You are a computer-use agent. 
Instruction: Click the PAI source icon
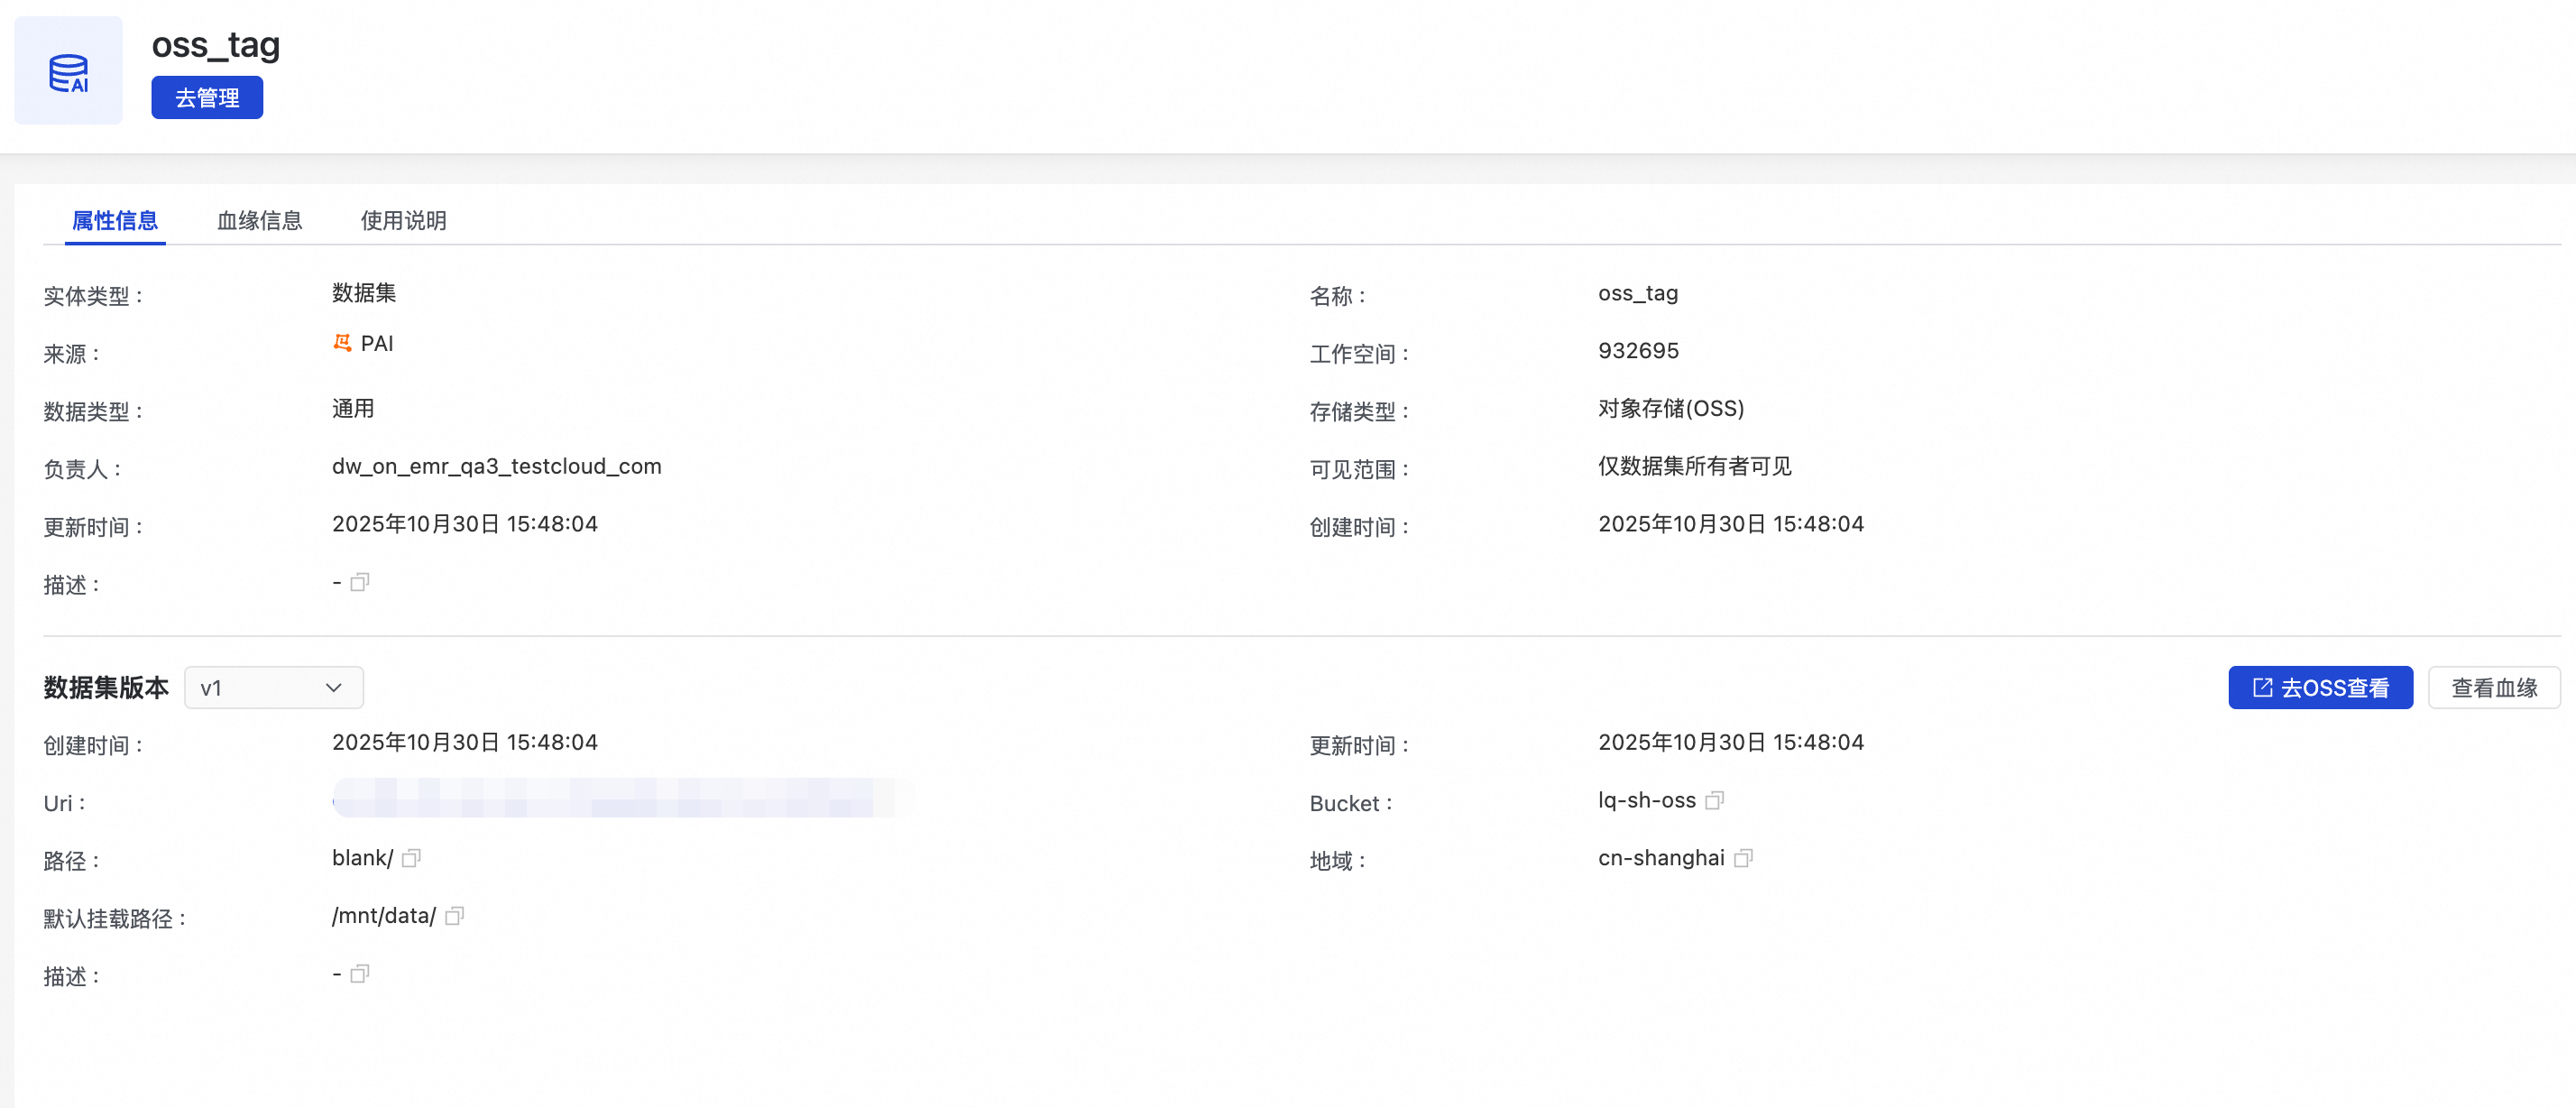point(342,343)
